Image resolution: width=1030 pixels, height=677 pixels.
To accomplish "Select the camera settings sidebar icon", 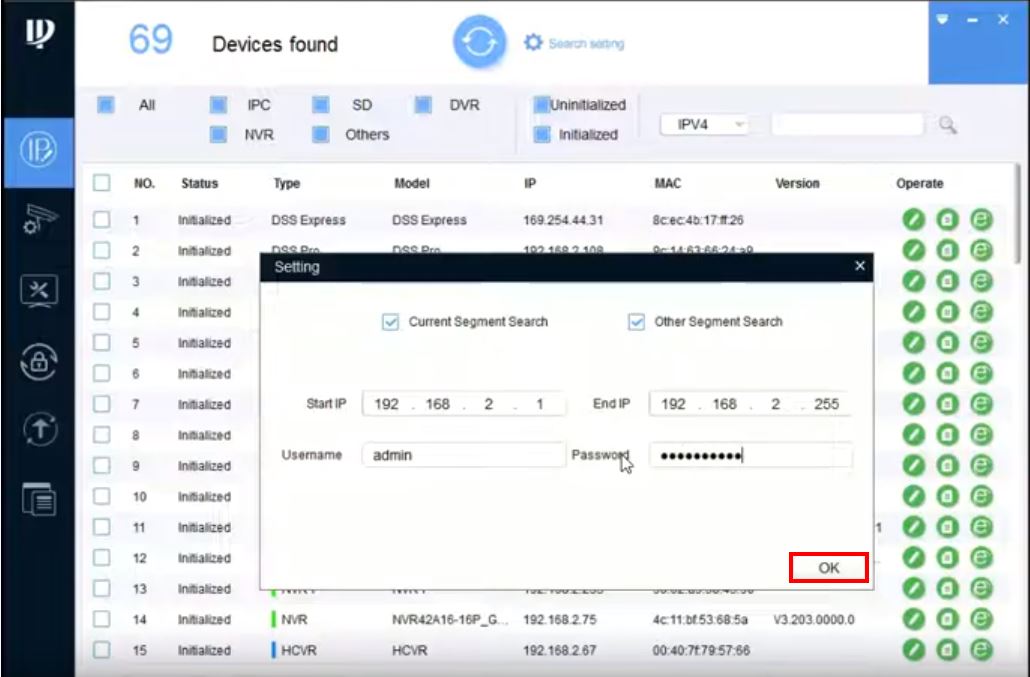I will (37, 222).
